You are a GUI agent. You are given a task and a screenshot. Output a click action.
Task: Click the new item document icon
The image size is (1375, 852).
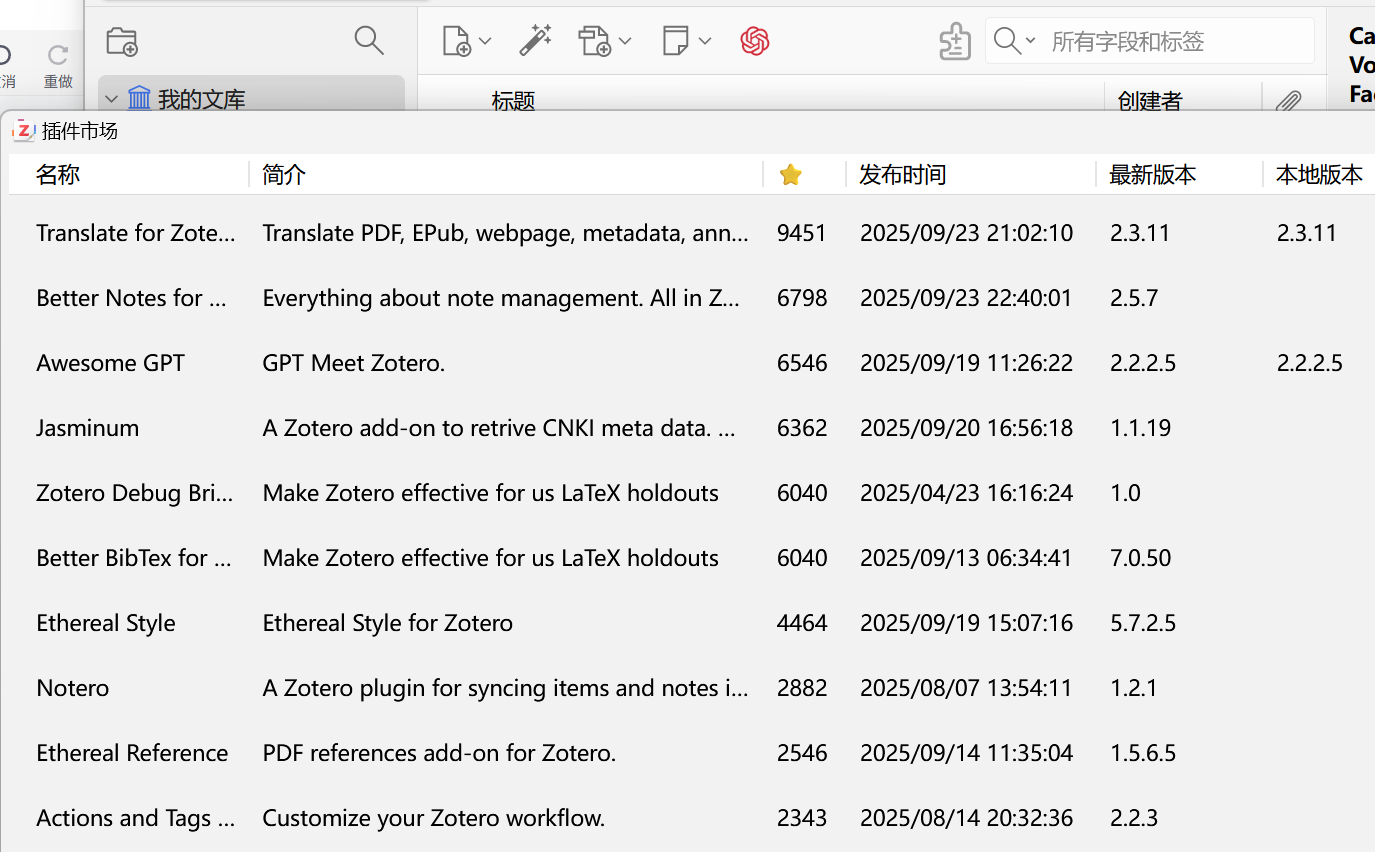456,41
